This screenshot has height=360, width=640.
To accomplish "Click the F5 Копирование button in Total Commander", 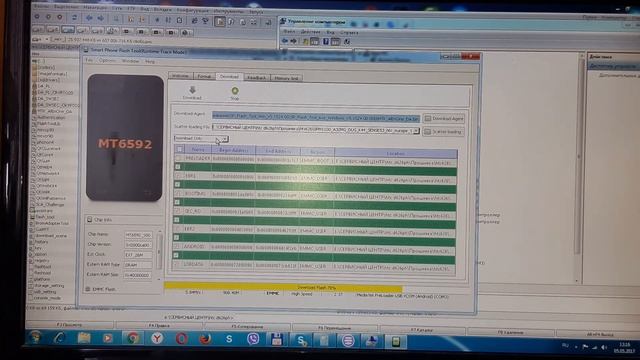I will (247, 327).
